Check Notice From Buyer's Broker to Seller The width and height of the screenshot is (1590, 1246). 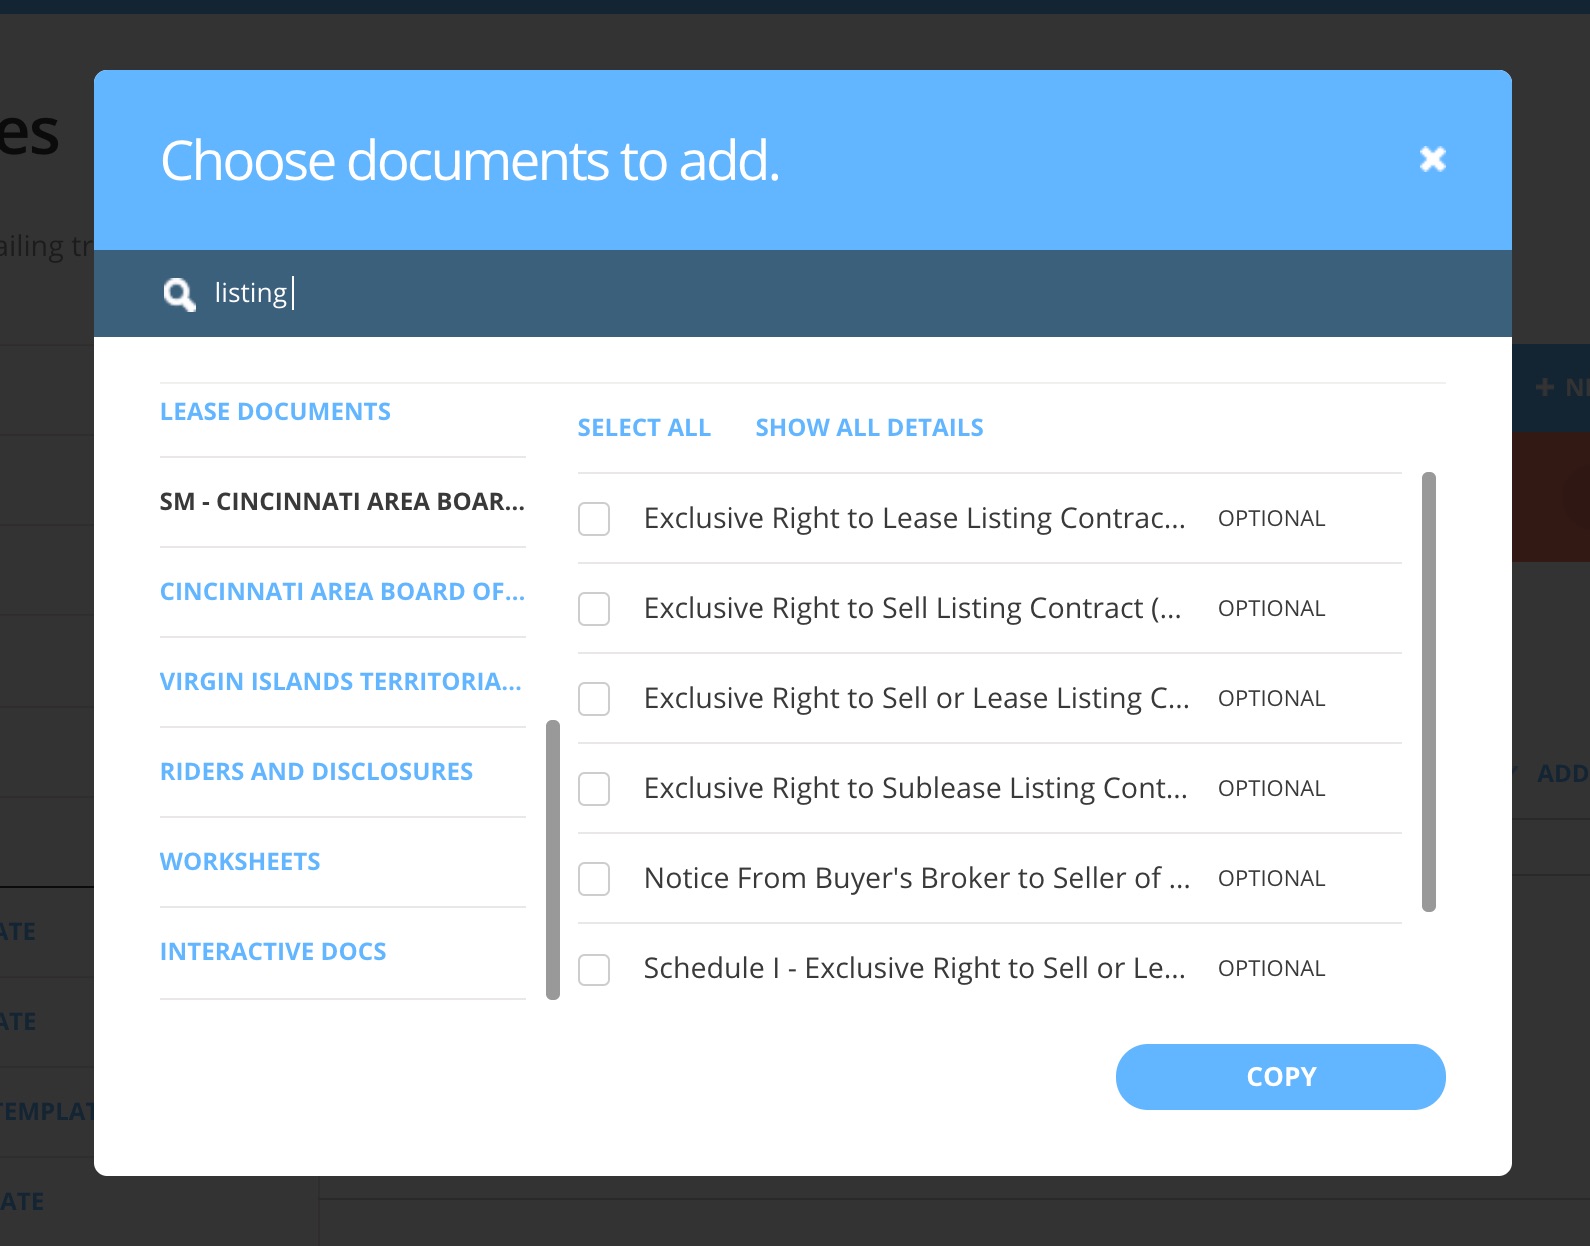pyautogui.click(x=594, y=879)
